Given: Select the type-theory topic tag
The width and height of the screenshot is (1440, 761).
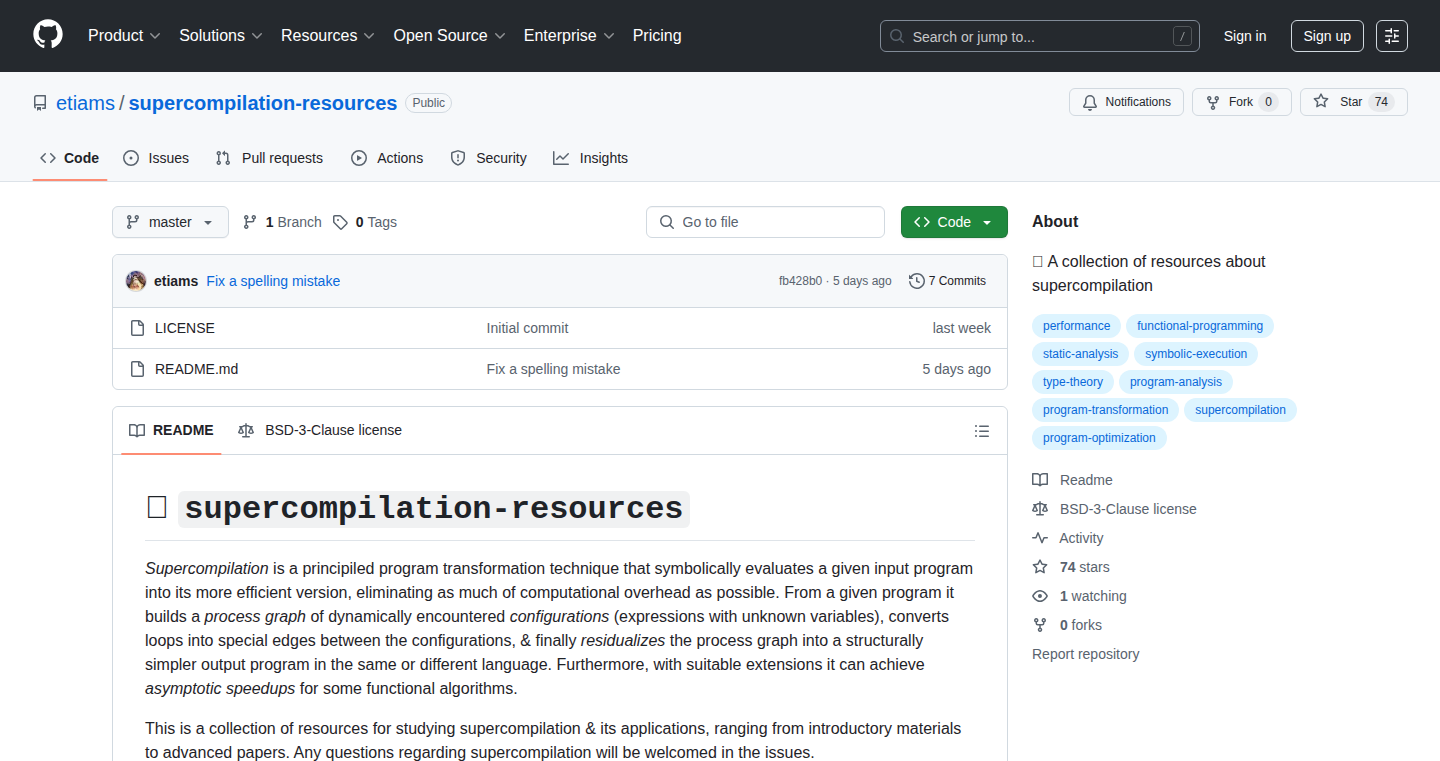Looking at the screenshot, I should click(1073, 382).
